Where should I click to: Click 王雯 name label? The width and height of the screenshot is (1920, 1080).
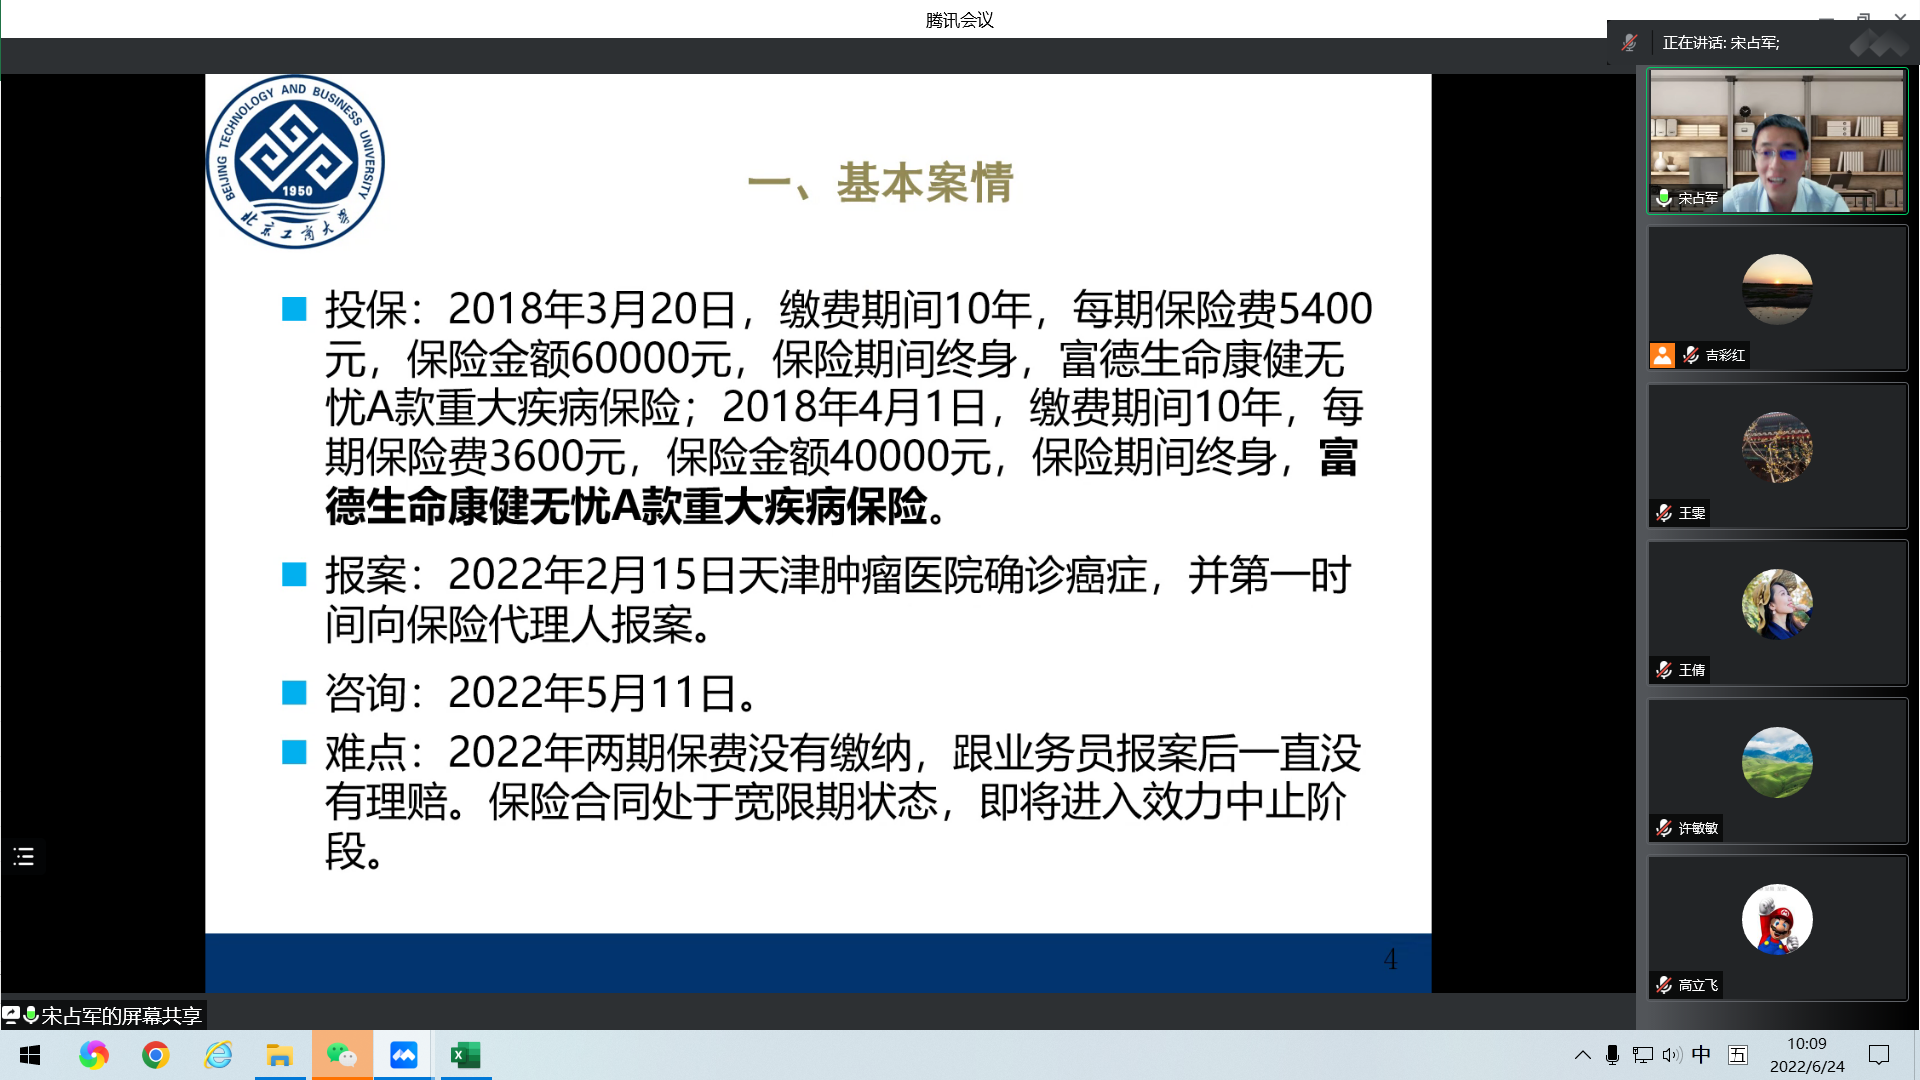point(1692,513)
